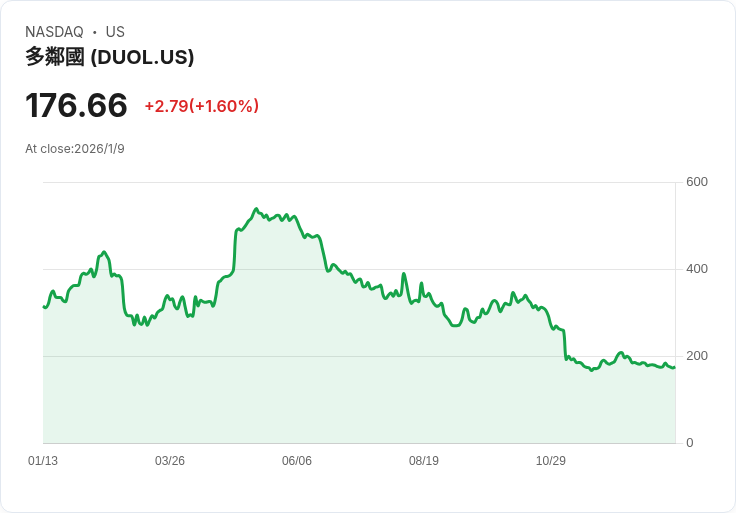Image resolution: width=736 pixels, height=513 pixels.
Task: Click the shaded green area under the curve
Action: point(359,399)
